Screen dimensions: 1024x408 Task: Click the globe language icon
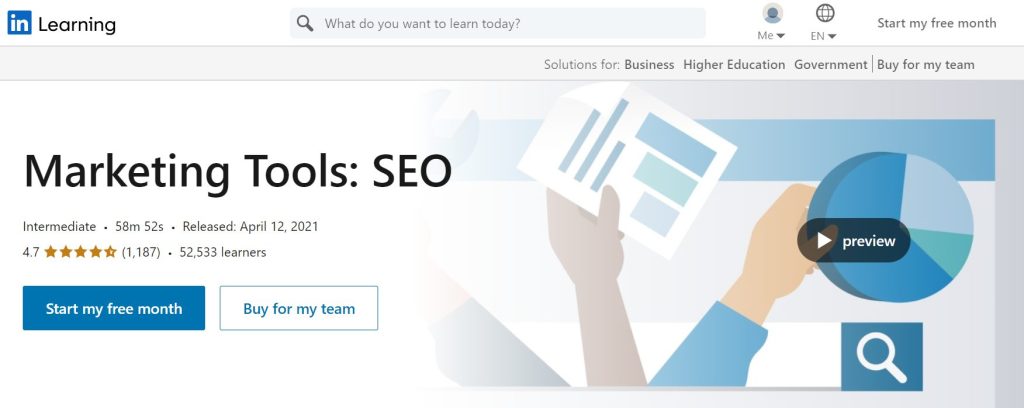tap(825, 14)
